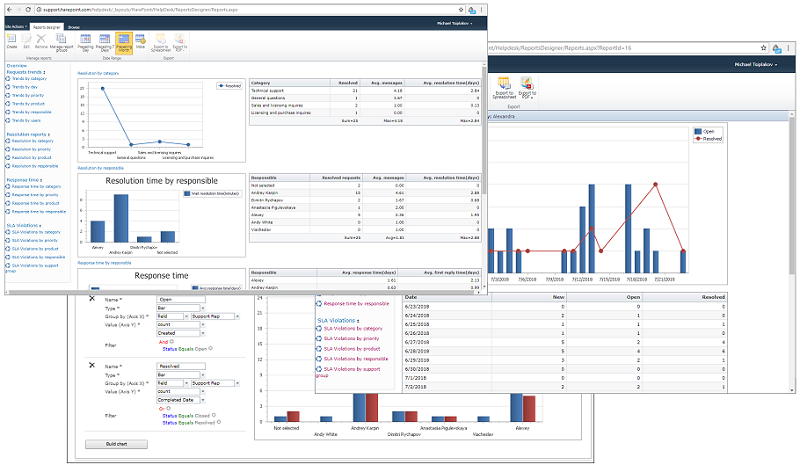Bookmark page with star in front window
This screenshot has height=472, width=800.
pos(461,10)
